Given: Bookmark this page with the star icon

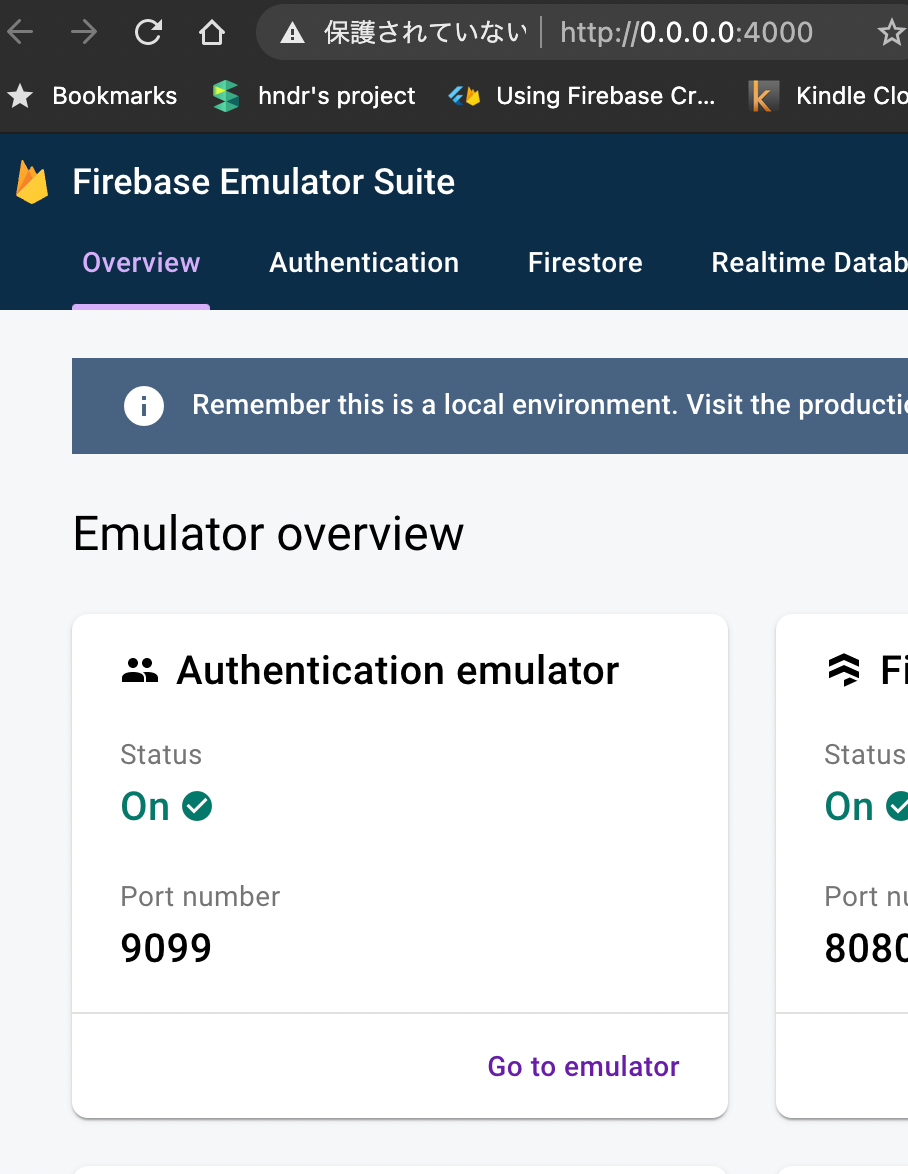Looking at the screenshot, I should [891, 32].
